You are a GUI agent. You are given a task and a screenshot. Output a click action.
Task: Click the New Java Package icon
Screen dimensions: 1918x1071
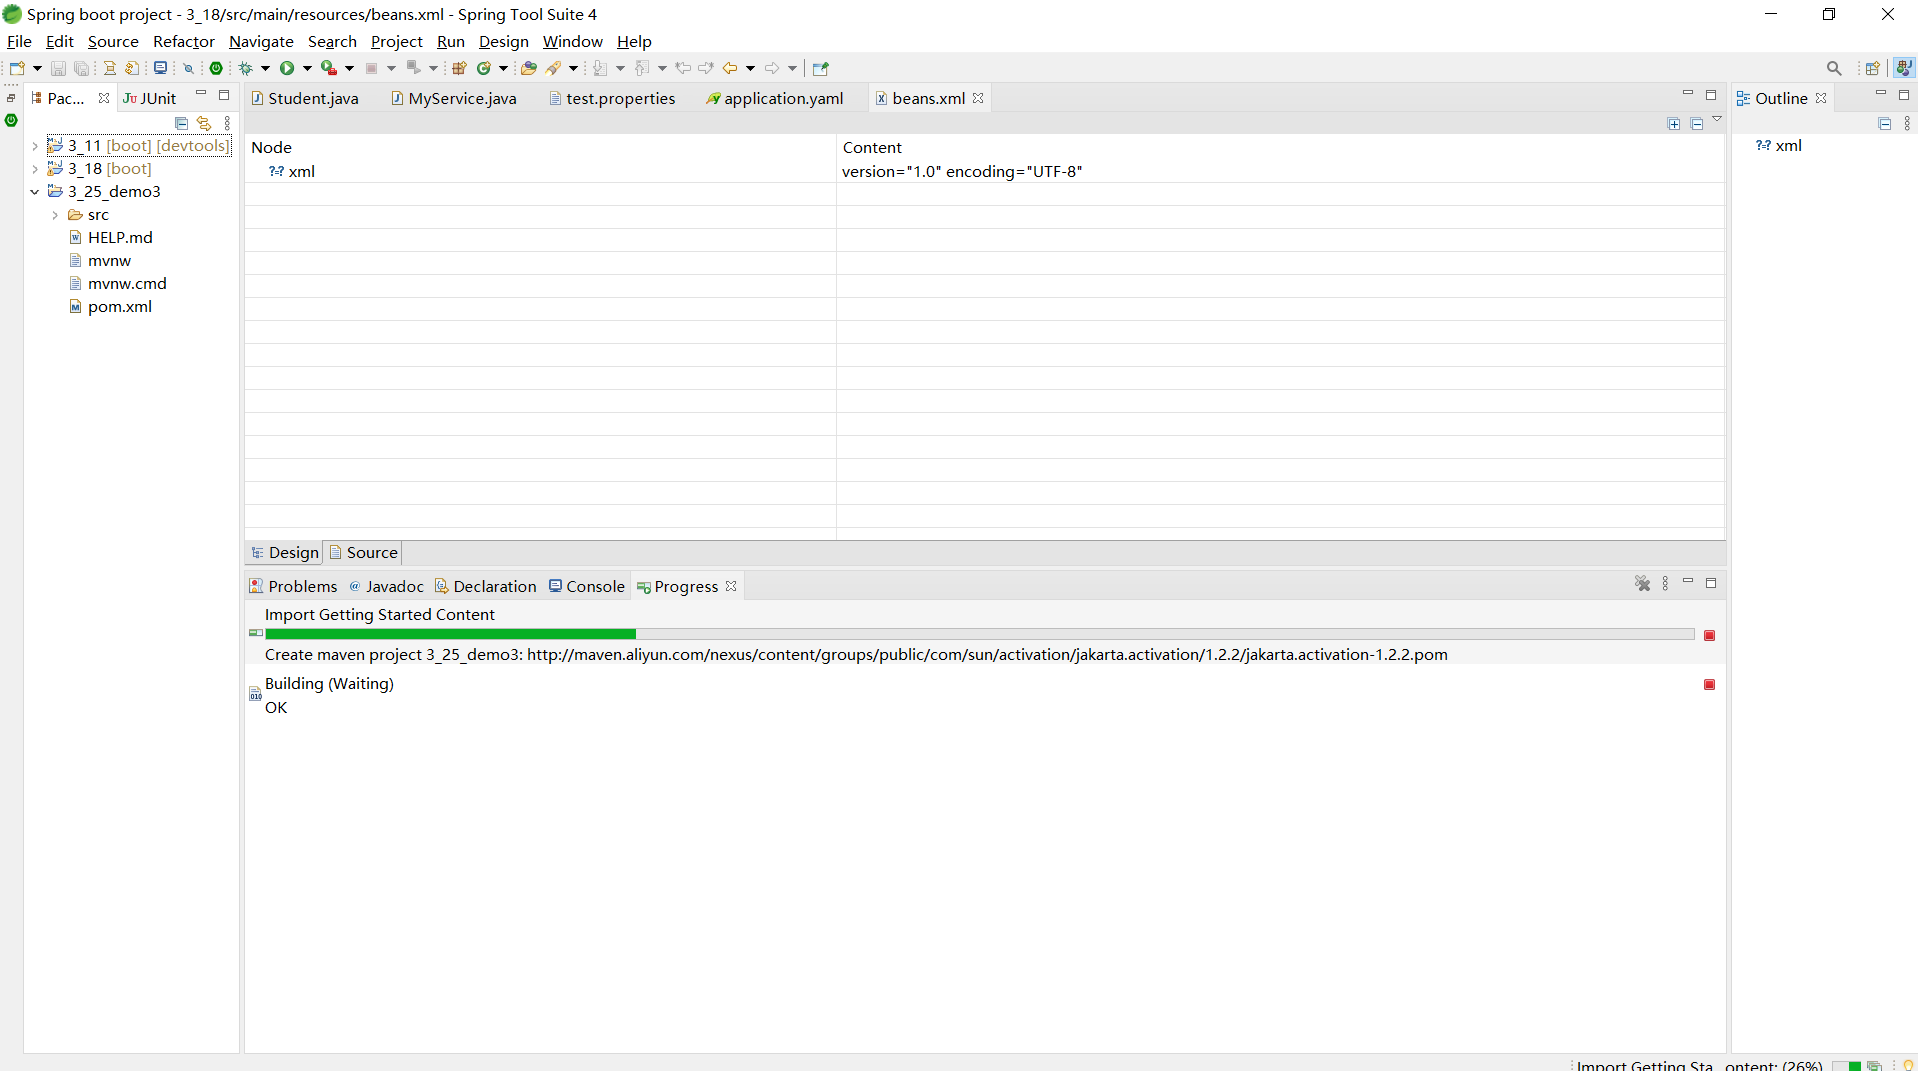459,68
